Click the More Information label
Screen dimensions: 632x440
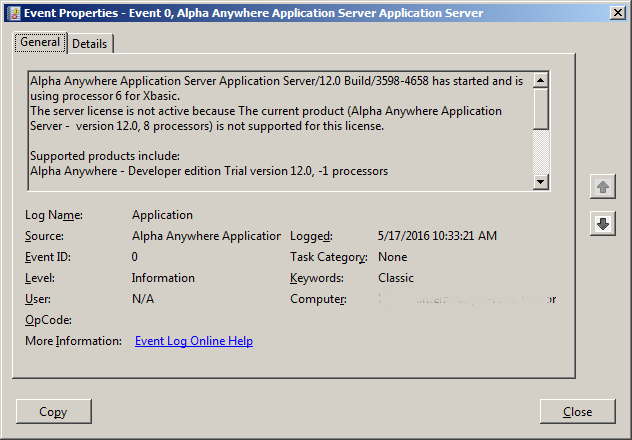coord(73,341)
